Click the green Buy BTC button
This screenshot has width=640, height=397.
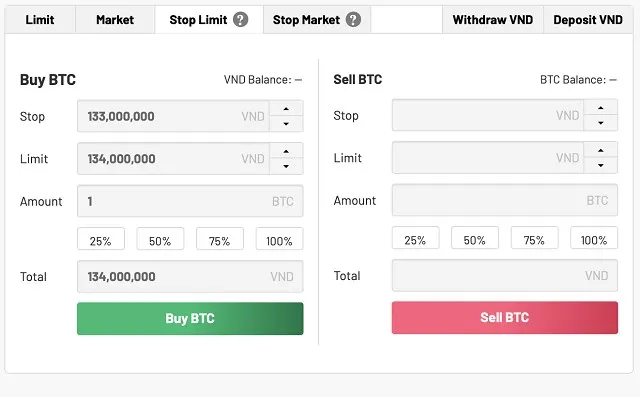click(190, 318)
